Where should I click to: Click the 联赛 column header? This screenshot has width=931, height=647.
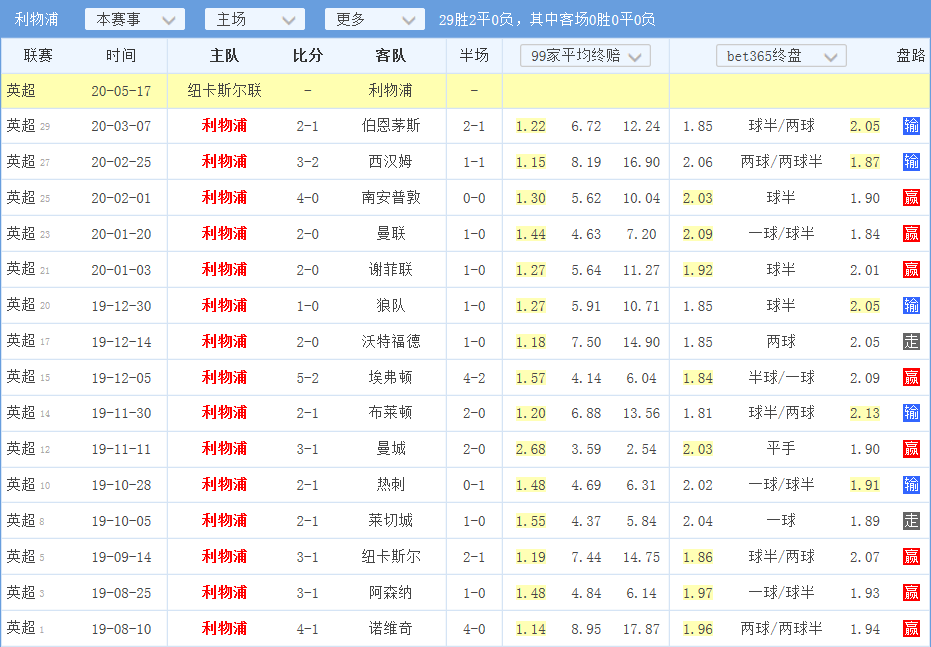click(38, 56)
